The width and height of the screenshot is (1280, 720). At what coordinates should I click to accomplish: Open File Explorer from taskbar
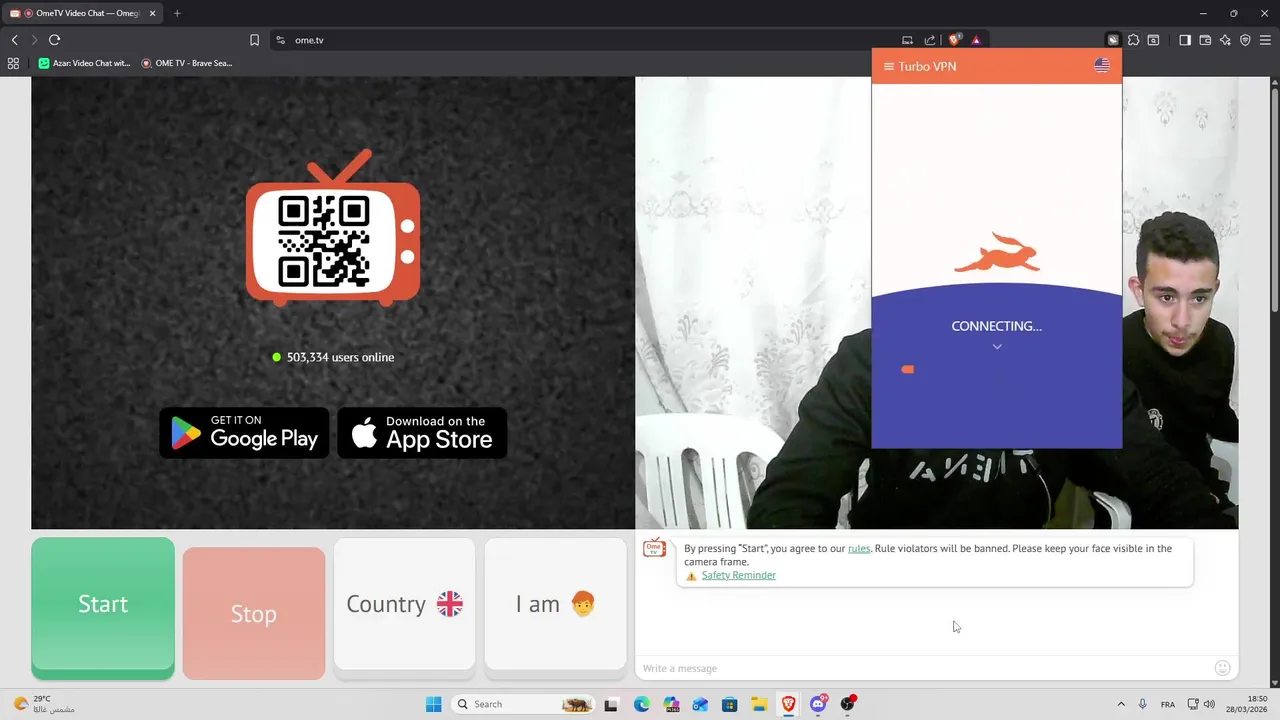[x=759, y=704]
